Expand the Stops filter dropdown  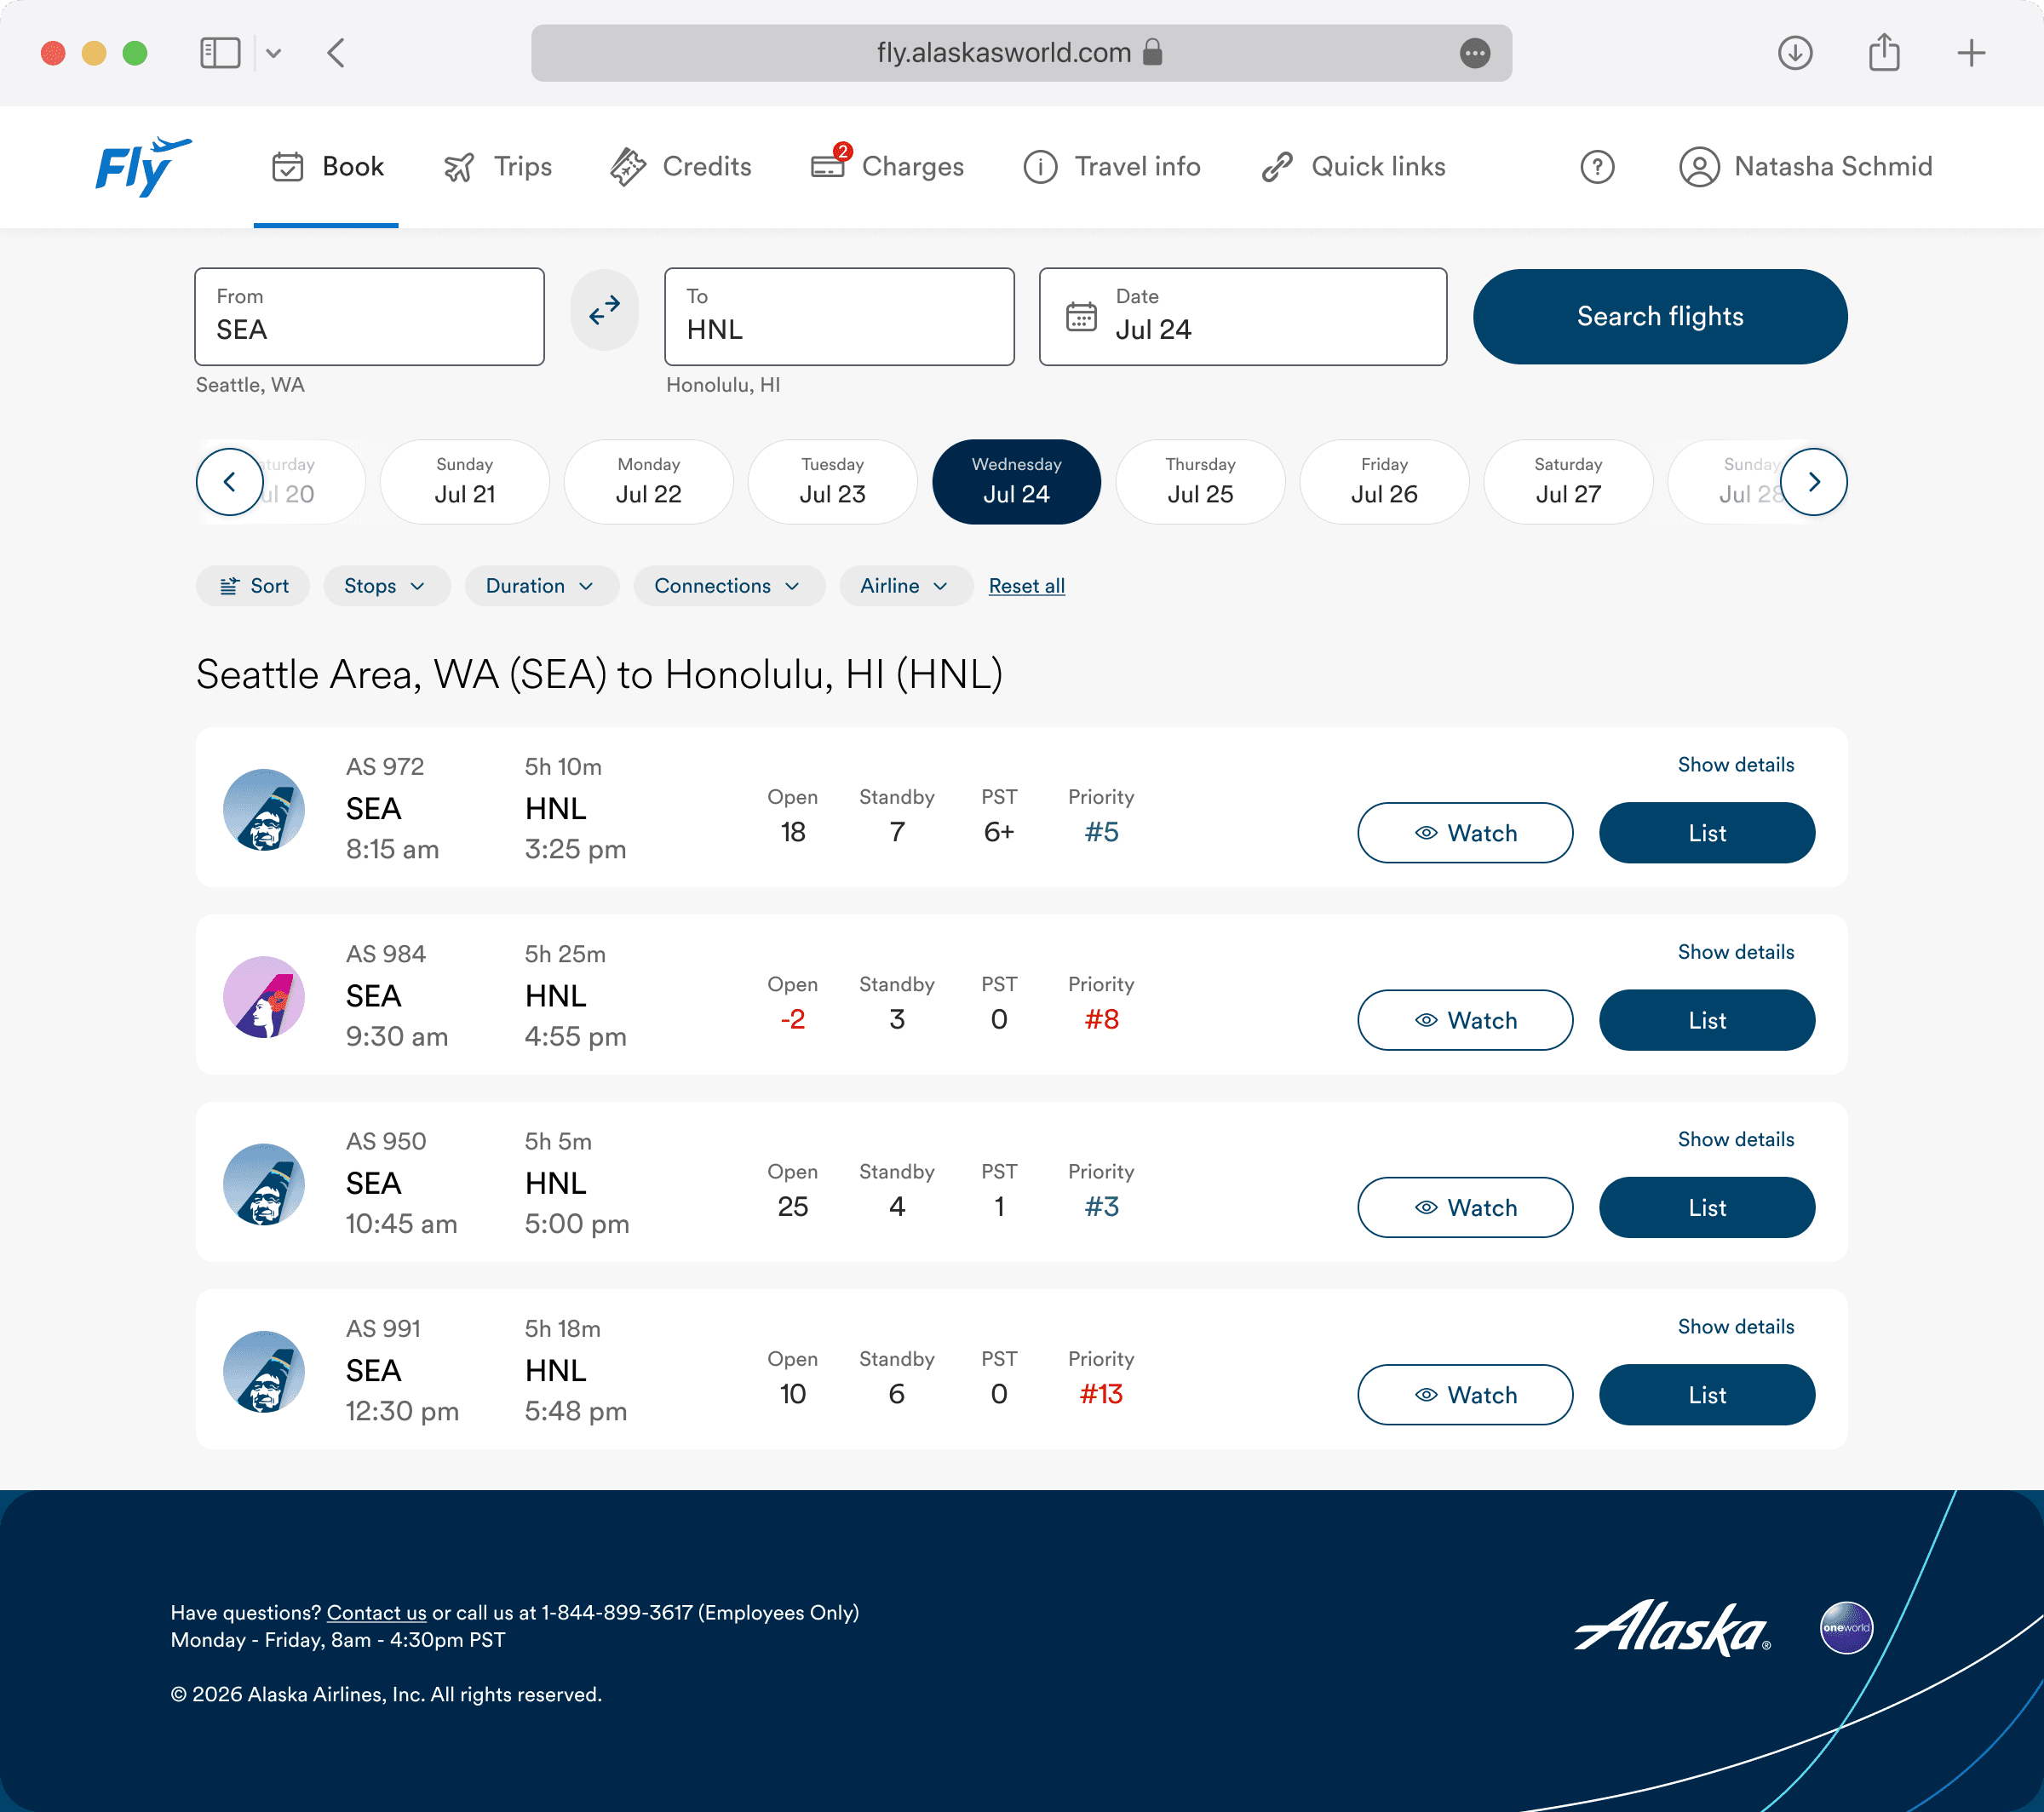[386, 586]
